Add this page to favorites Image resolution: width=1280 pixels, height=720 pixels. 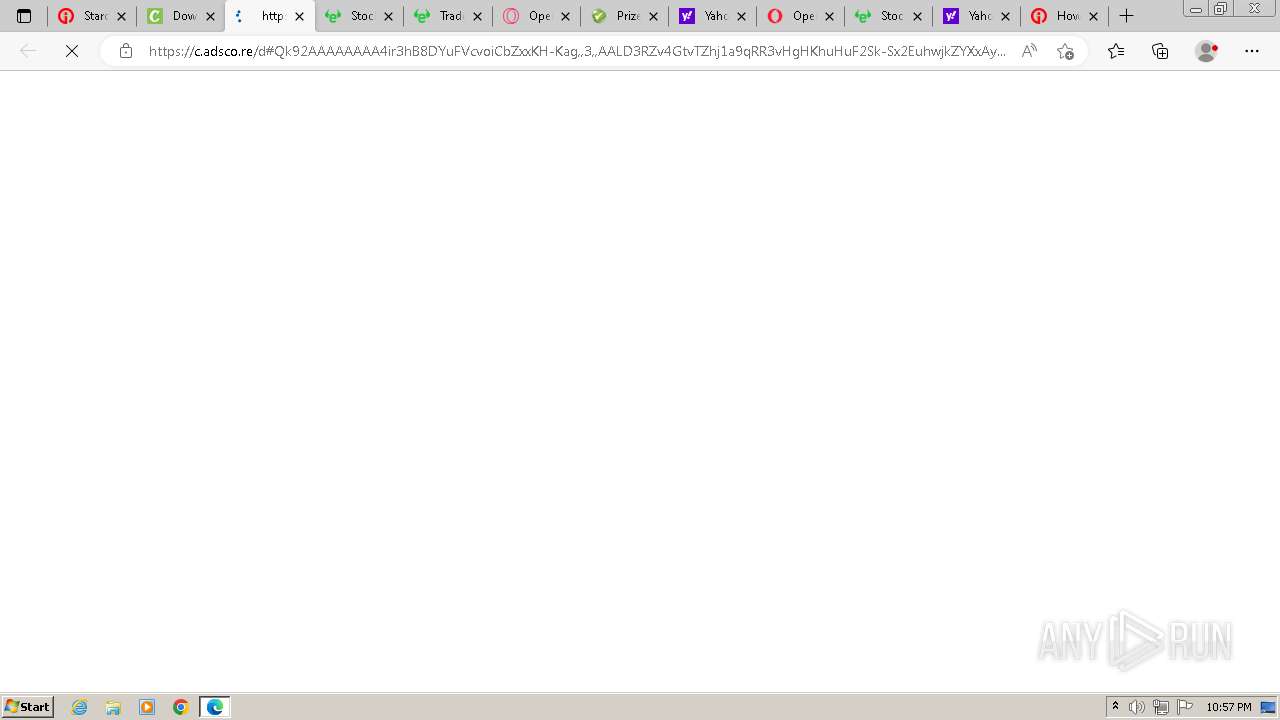[x=1065, y=51]
